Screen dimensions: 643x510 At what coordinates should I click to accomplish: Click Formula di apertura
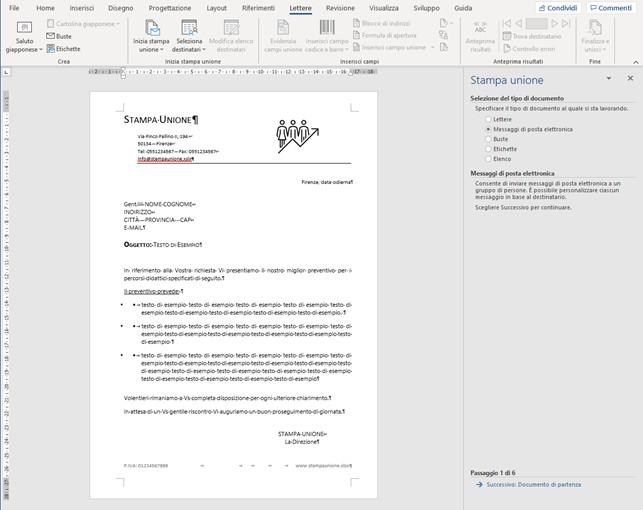[385, 35]
